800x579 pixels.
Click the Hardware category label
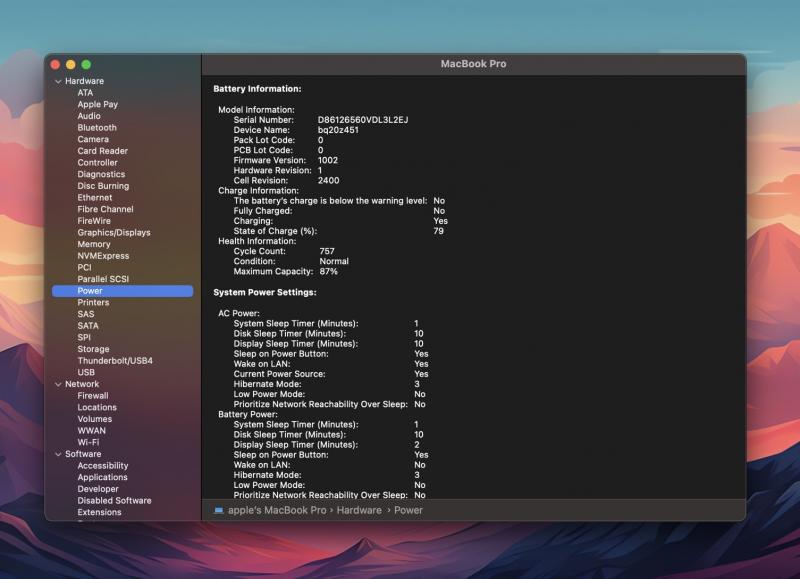[x=84, y=81]
